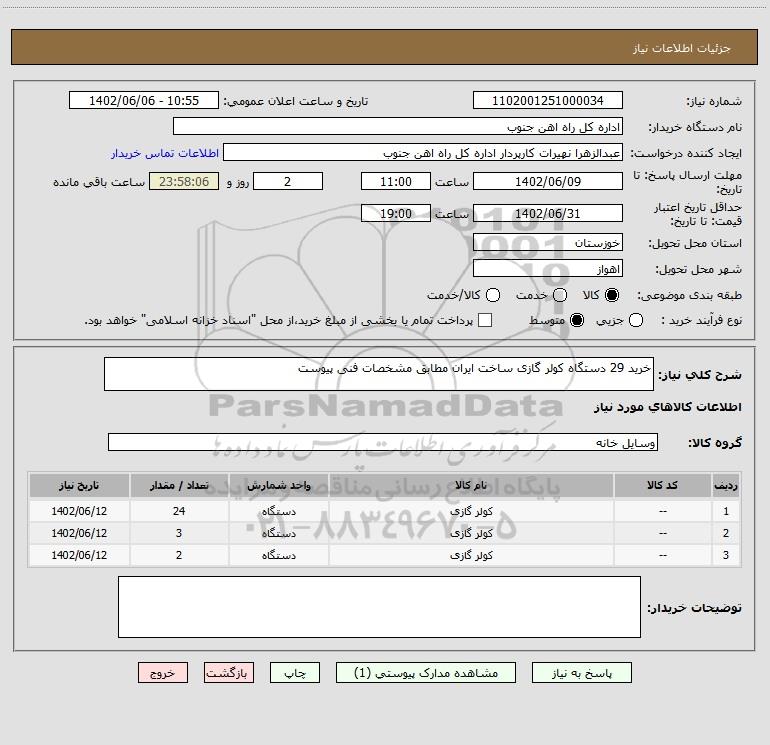770x745 pixels.
Task: Click the نام کالا column header
Action: 471,486
